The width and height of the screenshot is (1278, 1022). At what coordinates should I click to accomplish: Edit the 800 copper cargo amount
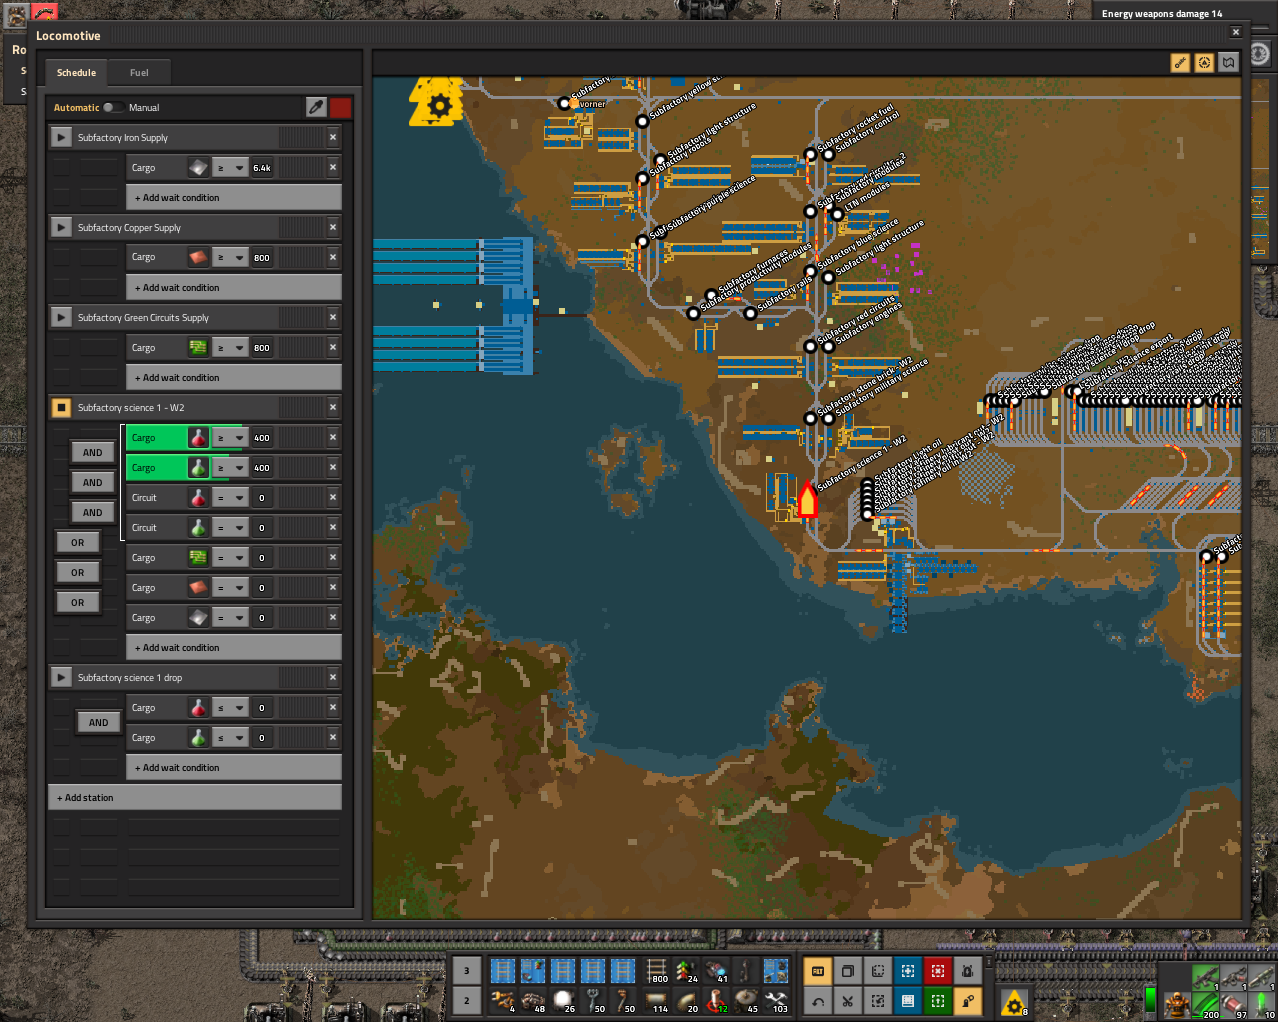pyautogui.click(x=263, y=257)
